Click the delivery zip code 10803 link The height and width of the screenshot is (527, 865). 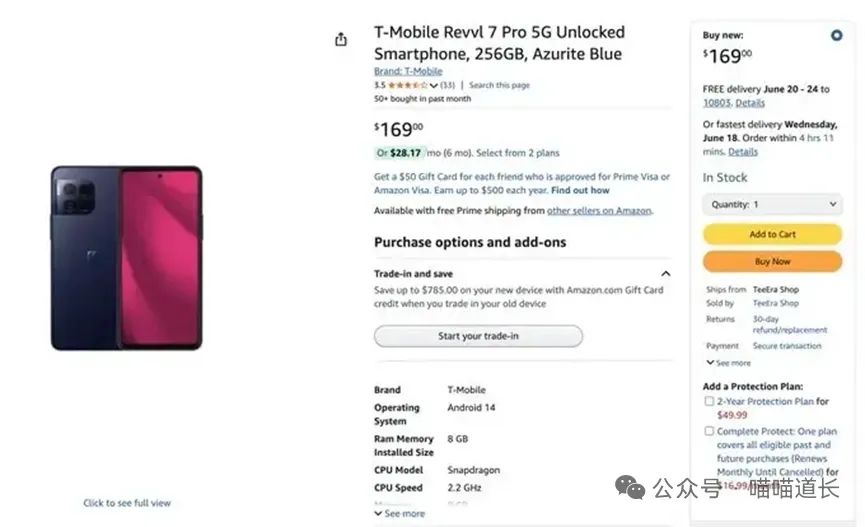717,103
